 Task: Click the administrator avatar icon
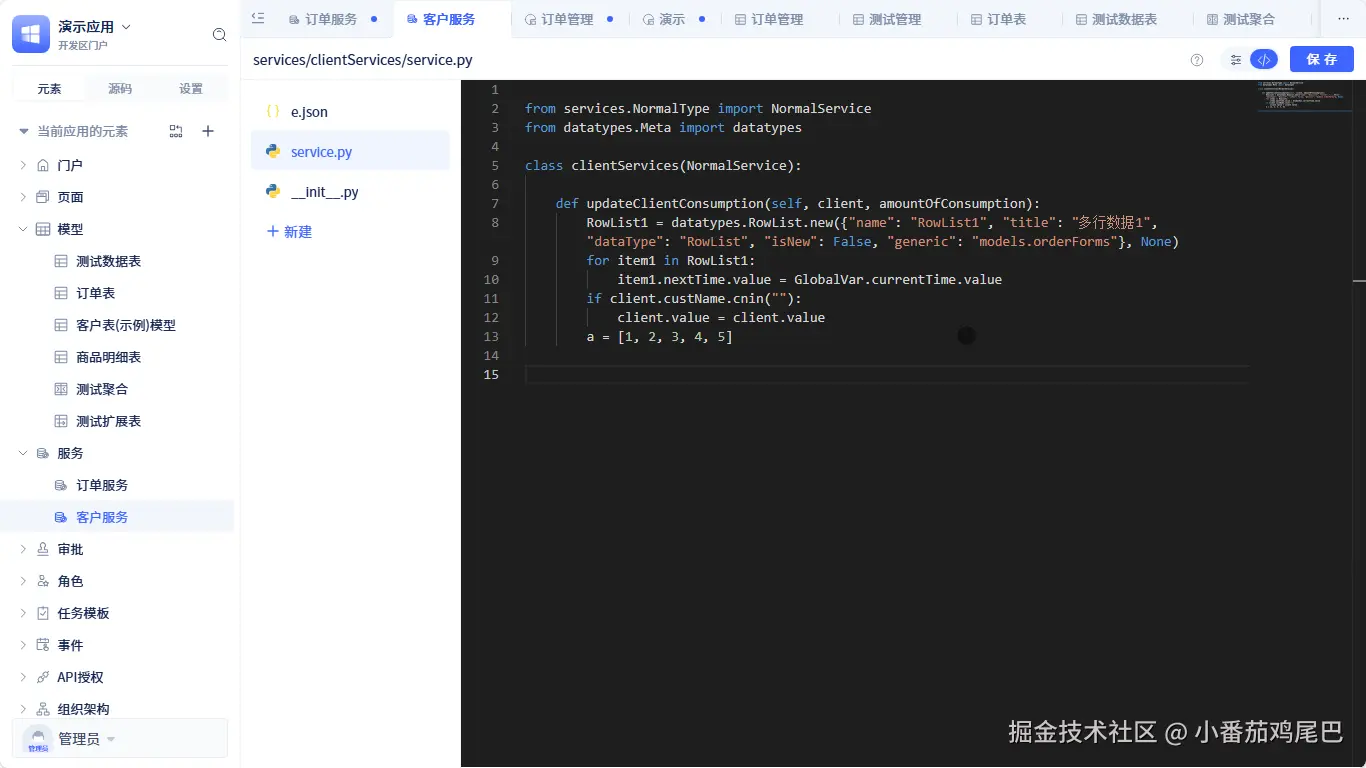point(37,740)
